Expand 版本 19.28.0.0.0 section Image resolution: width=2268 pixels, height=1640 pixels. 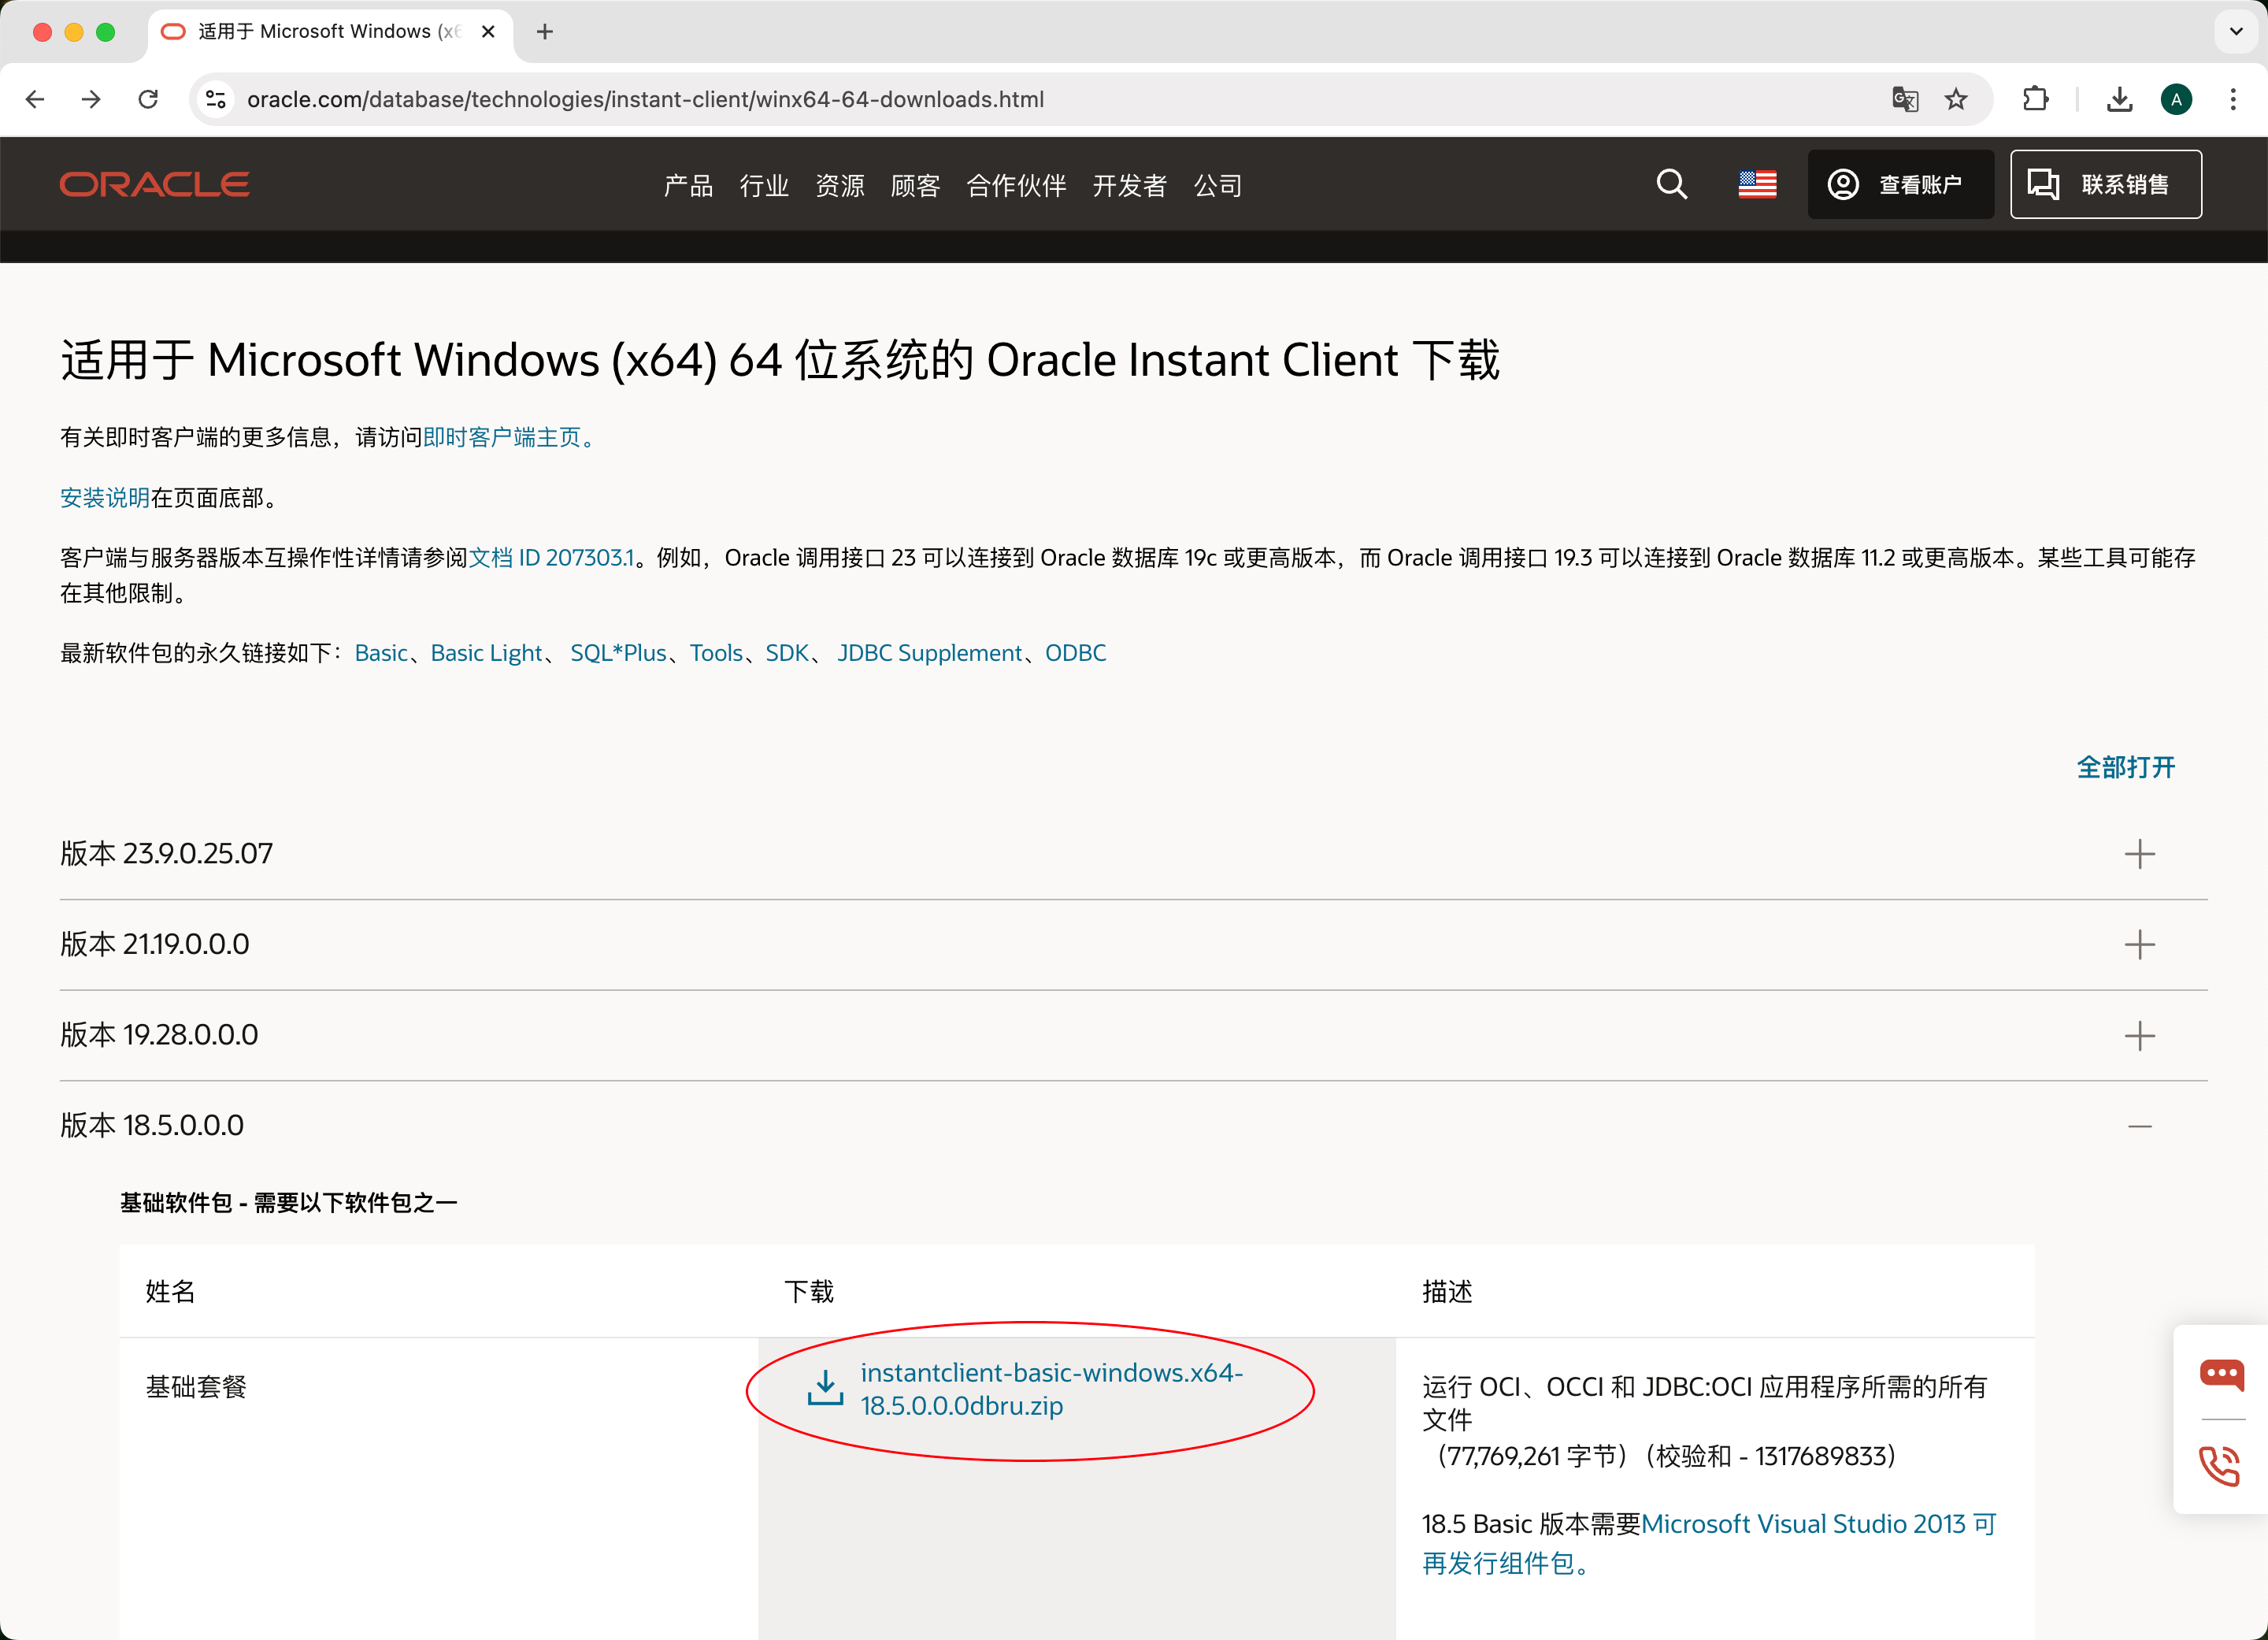(2140, 1035)
